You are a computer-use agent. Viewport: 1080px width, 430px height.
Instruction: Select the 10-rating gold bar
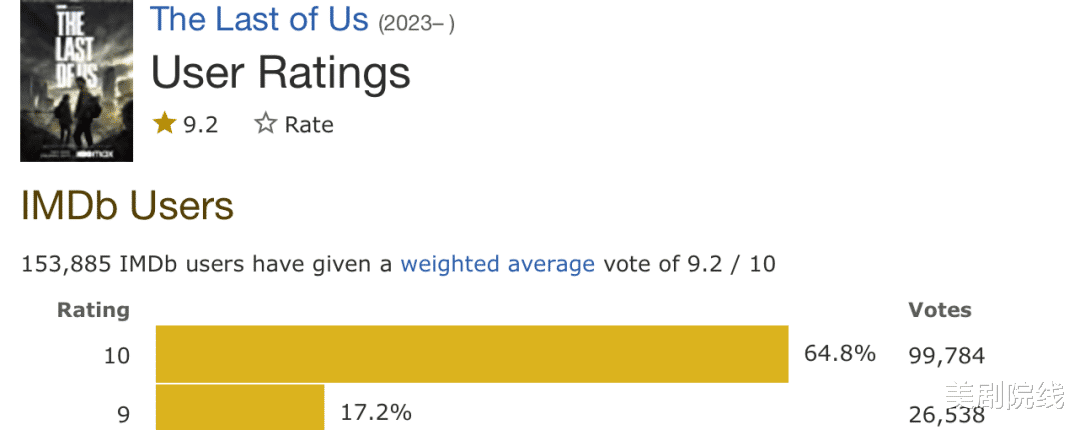tap(471, 354)
